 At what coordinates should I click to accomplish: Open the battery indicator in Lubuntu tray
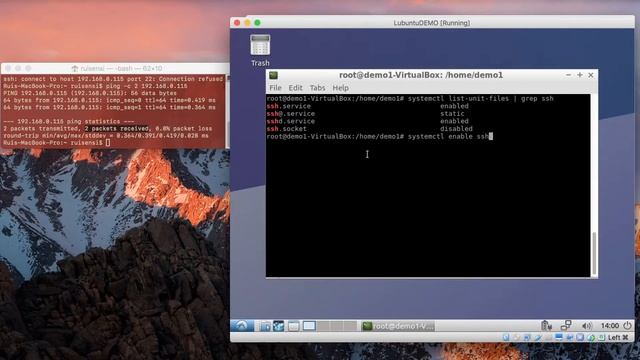(546, 325)
